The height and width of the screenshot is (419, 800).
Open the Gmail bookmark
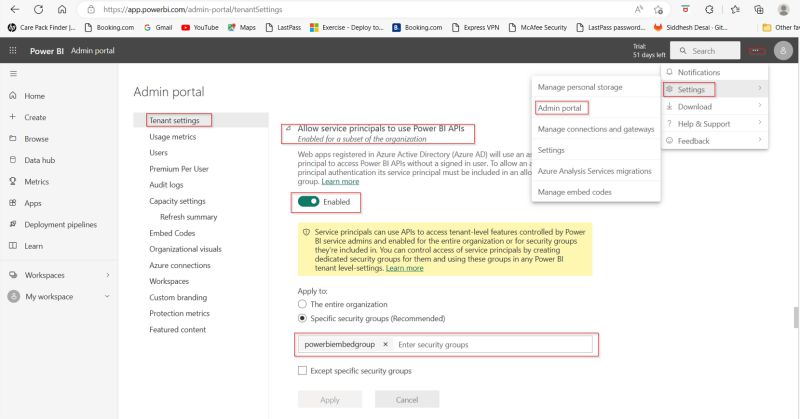click(158, 28)
